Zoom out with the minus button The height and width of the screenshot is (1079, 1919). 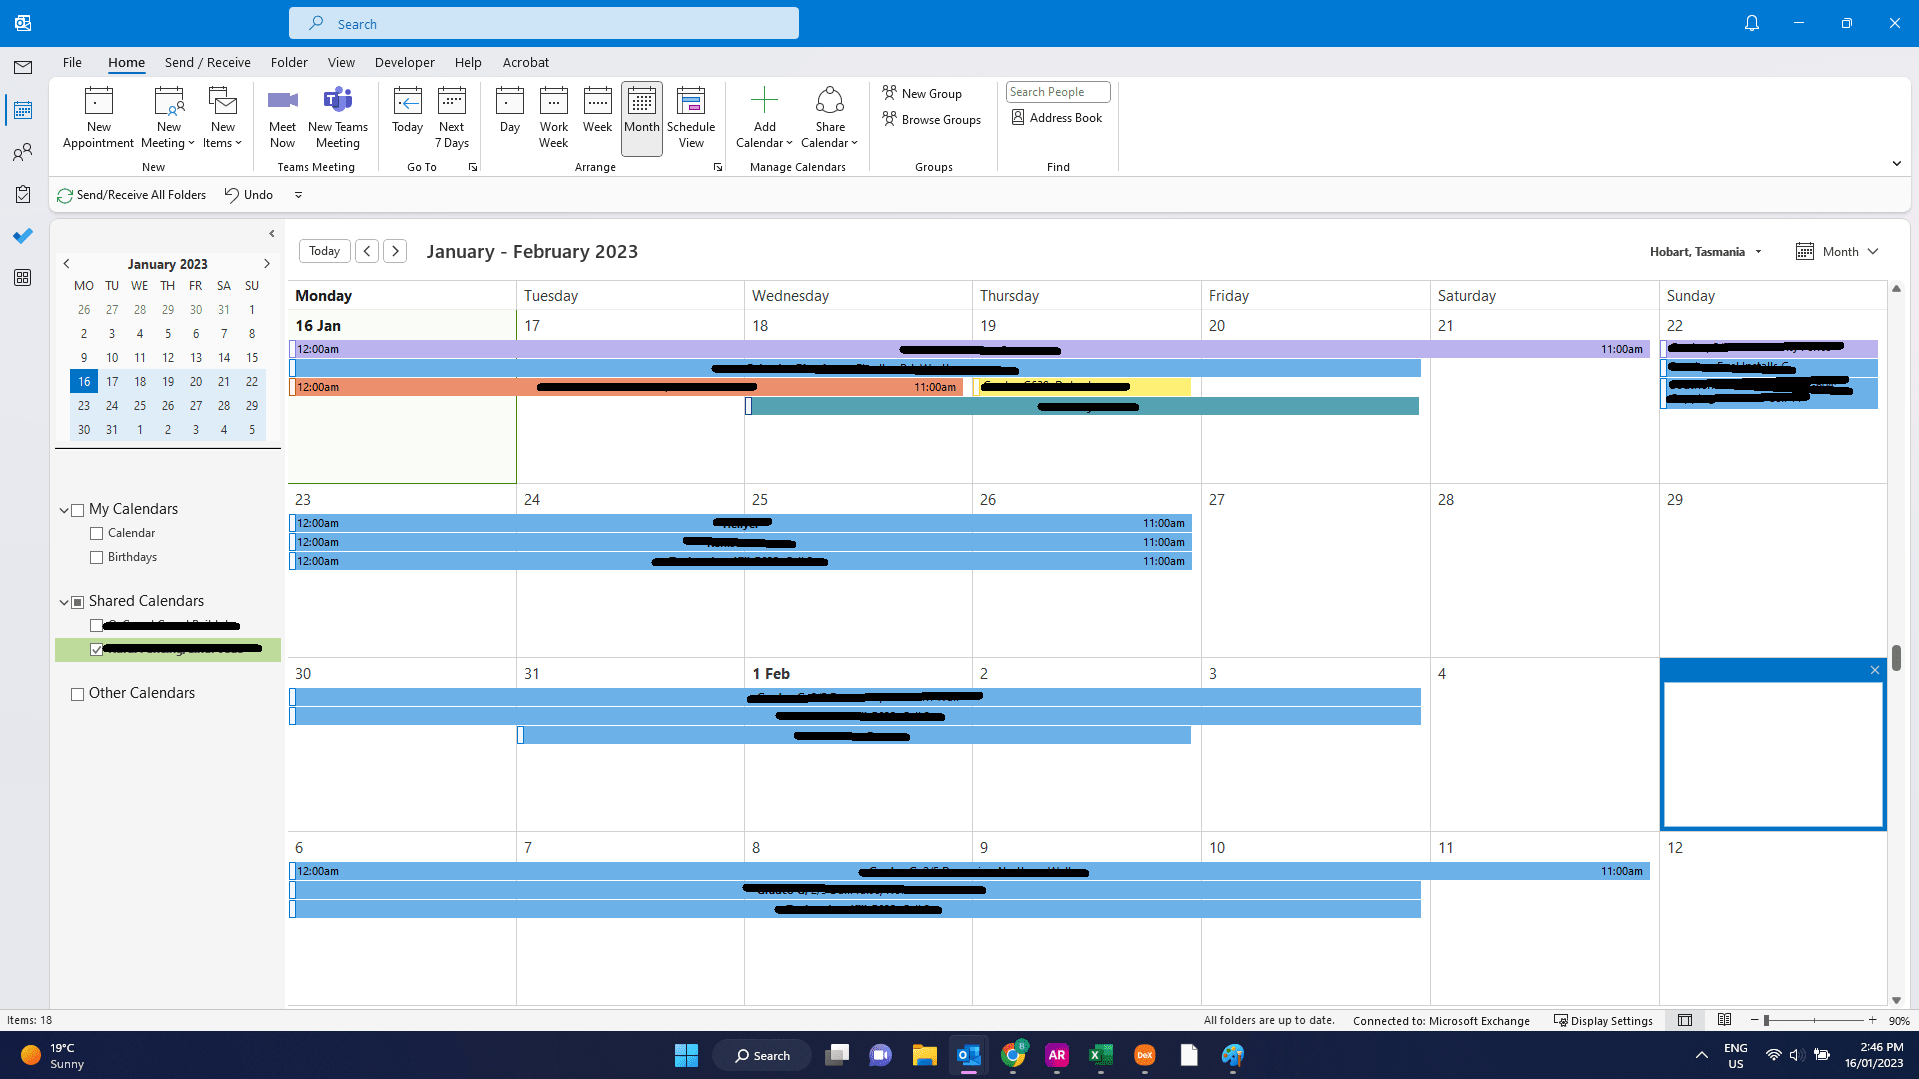(1754, 1020)
